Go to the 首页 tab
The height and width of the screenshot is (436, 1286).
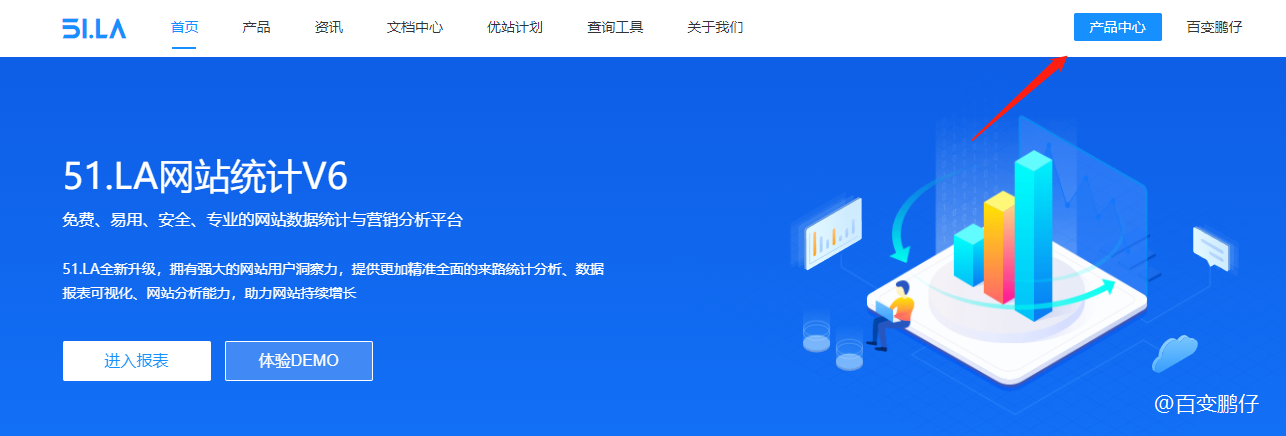tap(184, 28)
